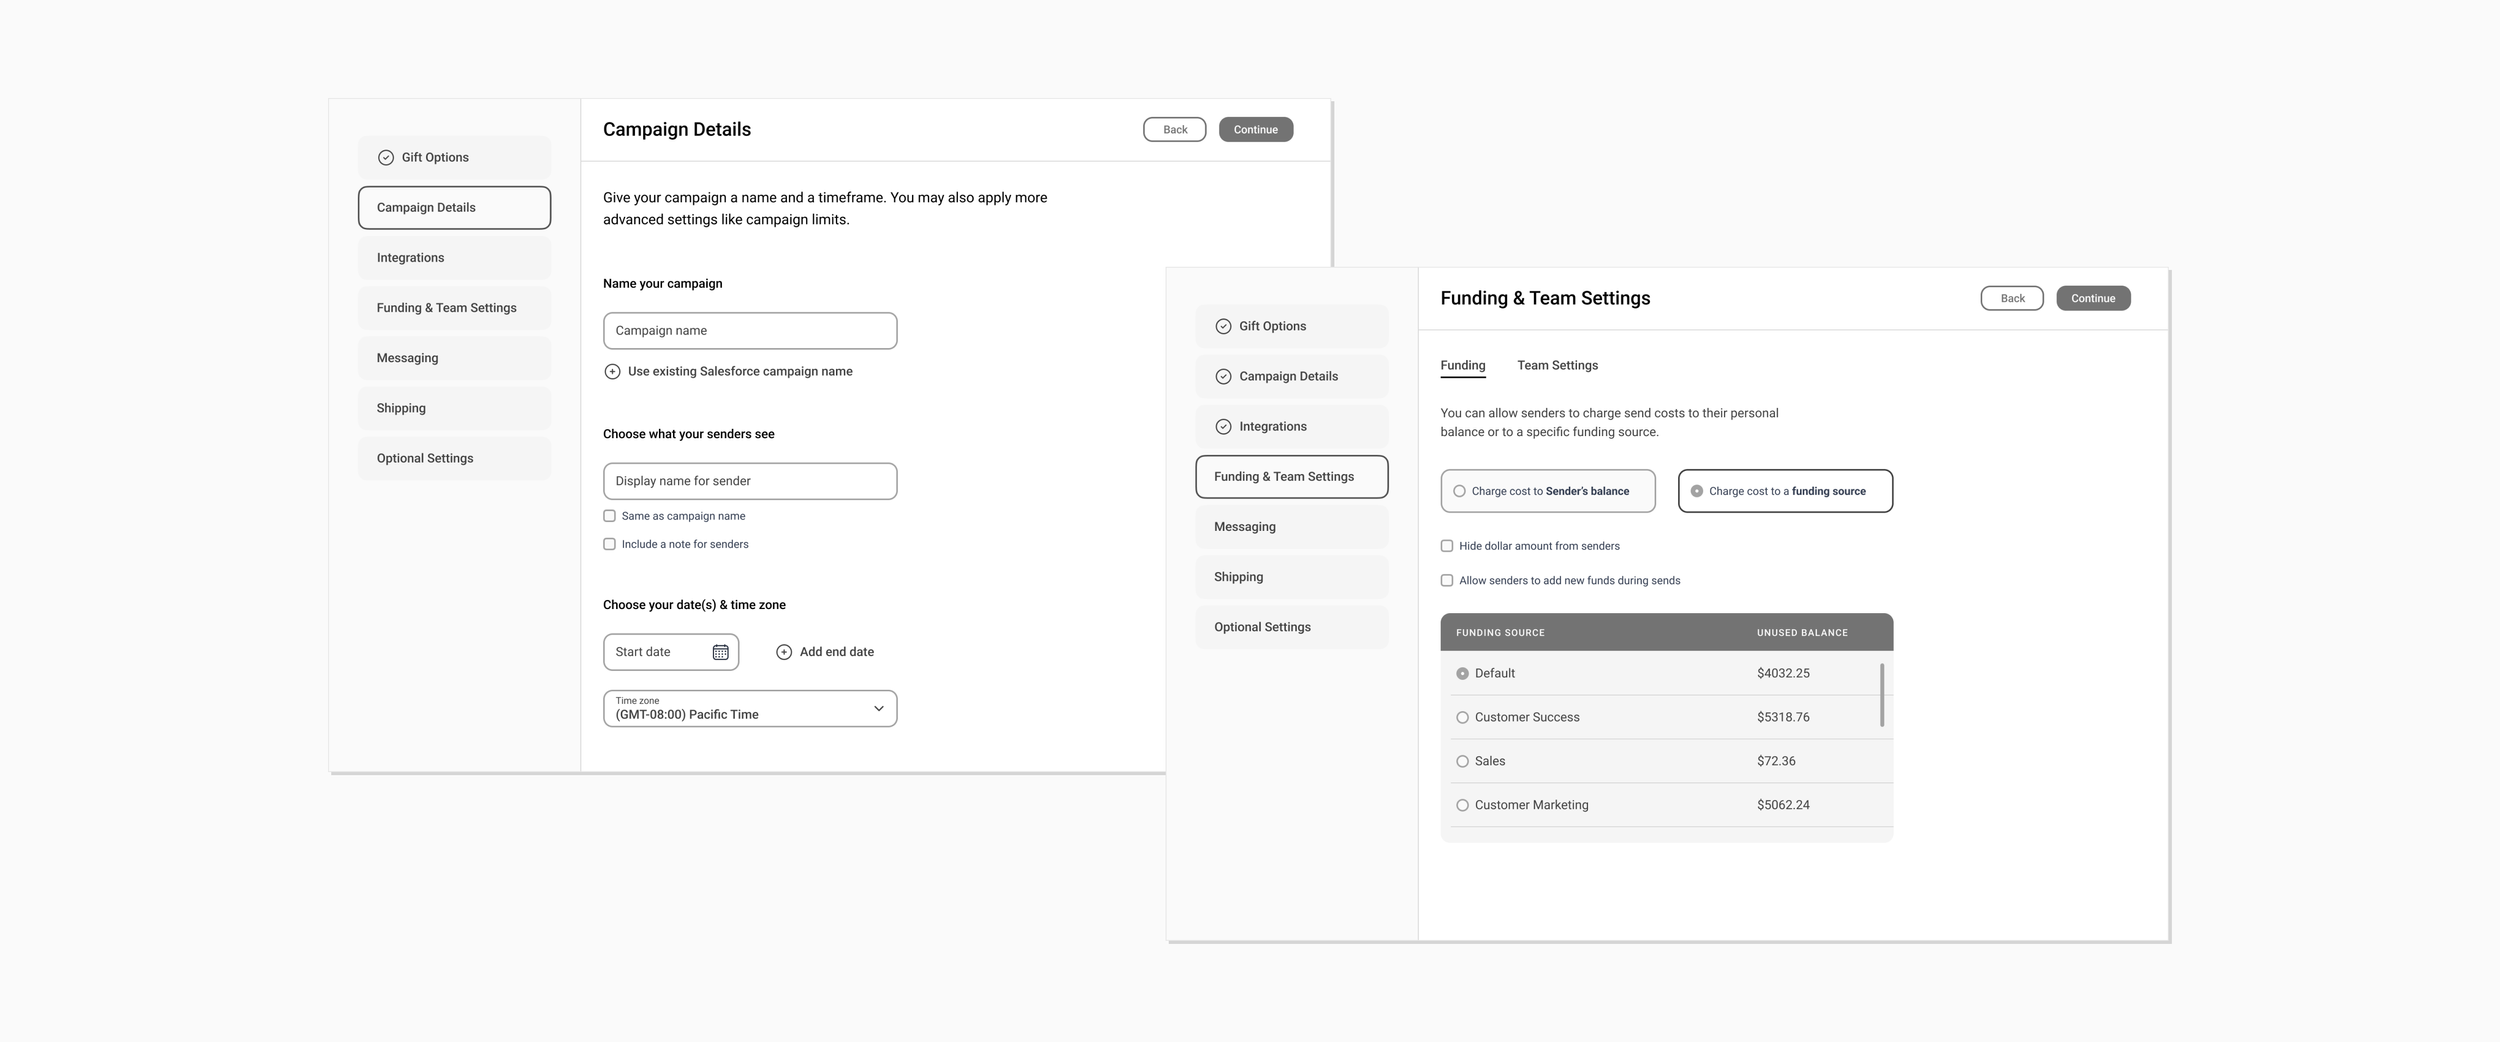
Task: Check Same as campaign name
Action: click(x=609, y=516)
